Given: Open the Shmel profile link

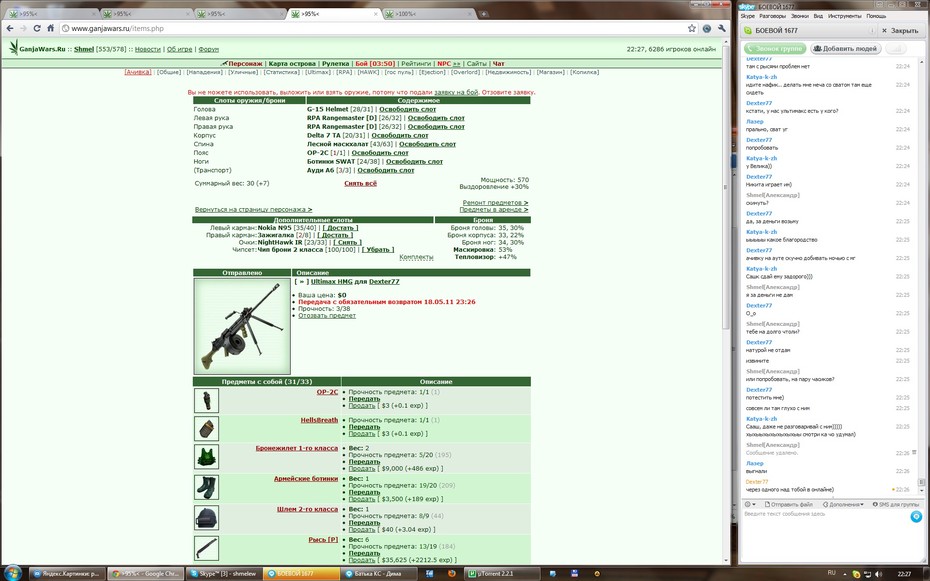Looking at the screenshot, I should pos(84,49).
